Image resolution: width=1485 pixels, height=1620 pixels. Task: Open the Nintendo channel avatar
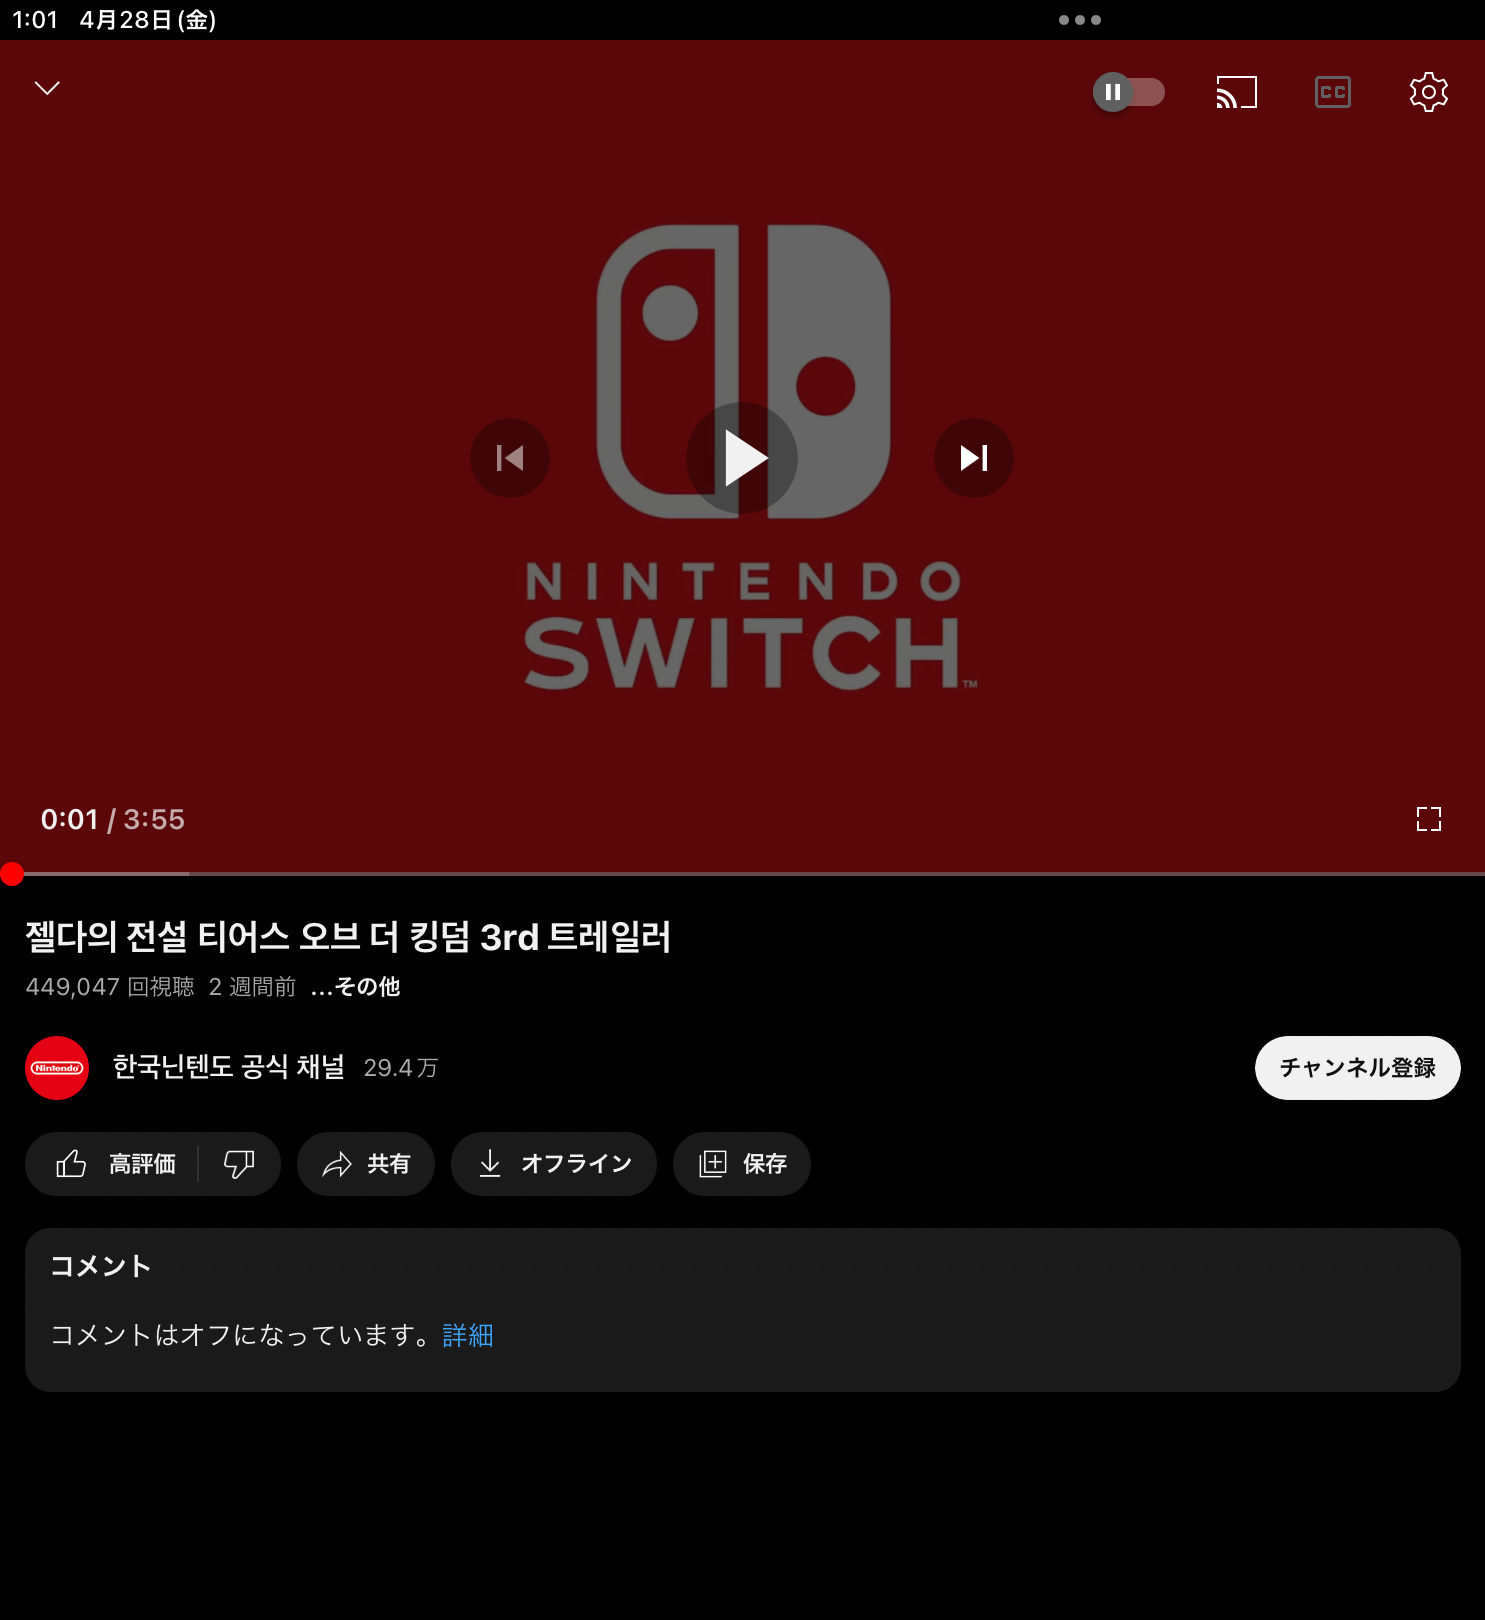coord(57,1068)
